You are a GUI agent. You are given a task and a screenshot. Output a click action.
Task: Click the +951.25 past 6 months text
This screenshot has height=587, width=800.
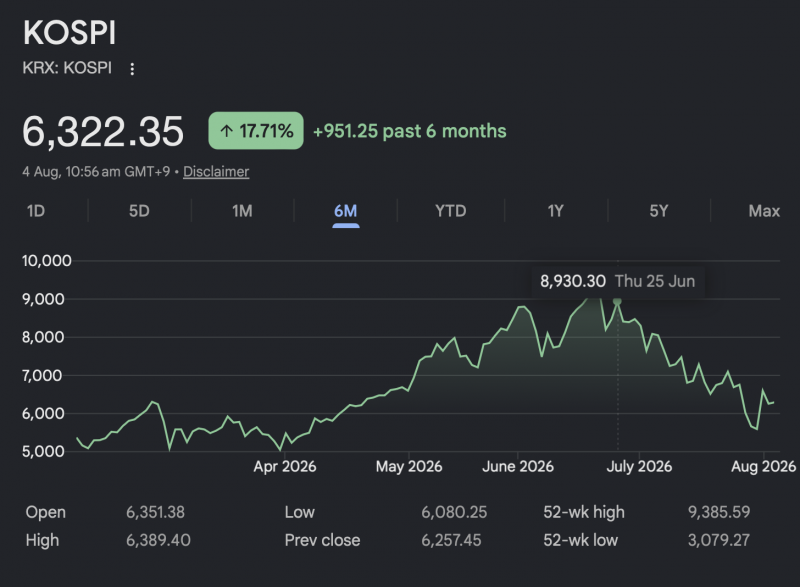(410, 131)
